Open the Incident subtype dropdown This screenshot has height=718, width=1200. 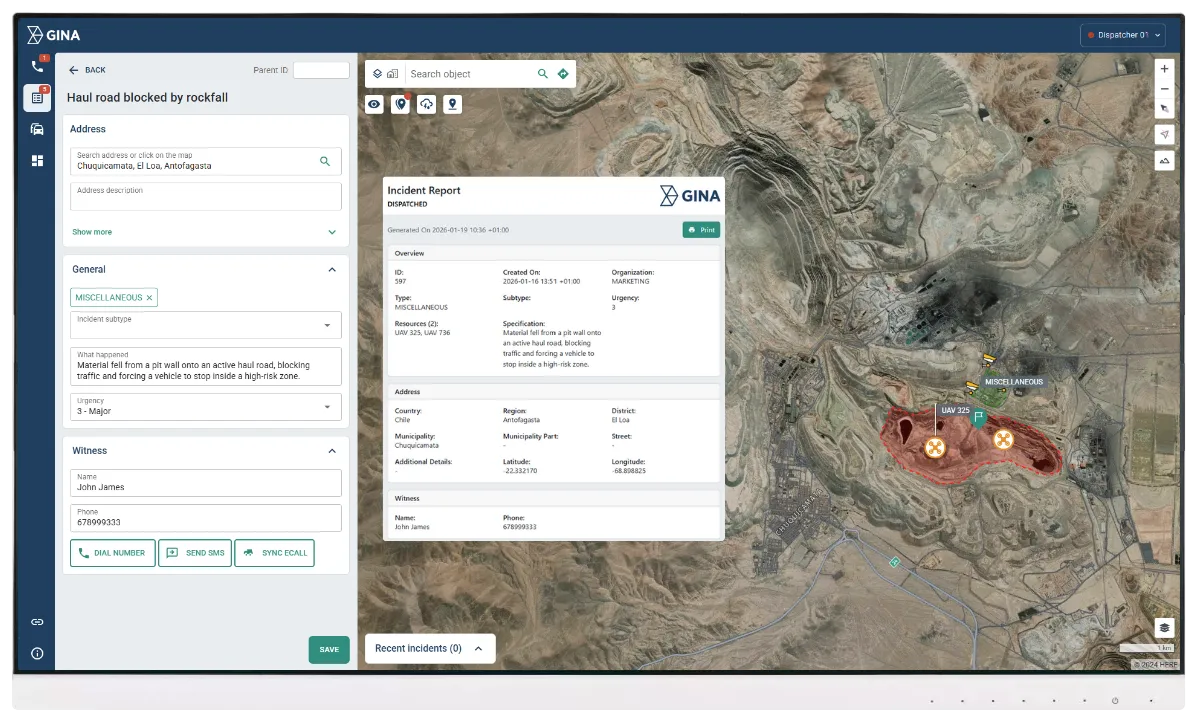pos(327,325)
